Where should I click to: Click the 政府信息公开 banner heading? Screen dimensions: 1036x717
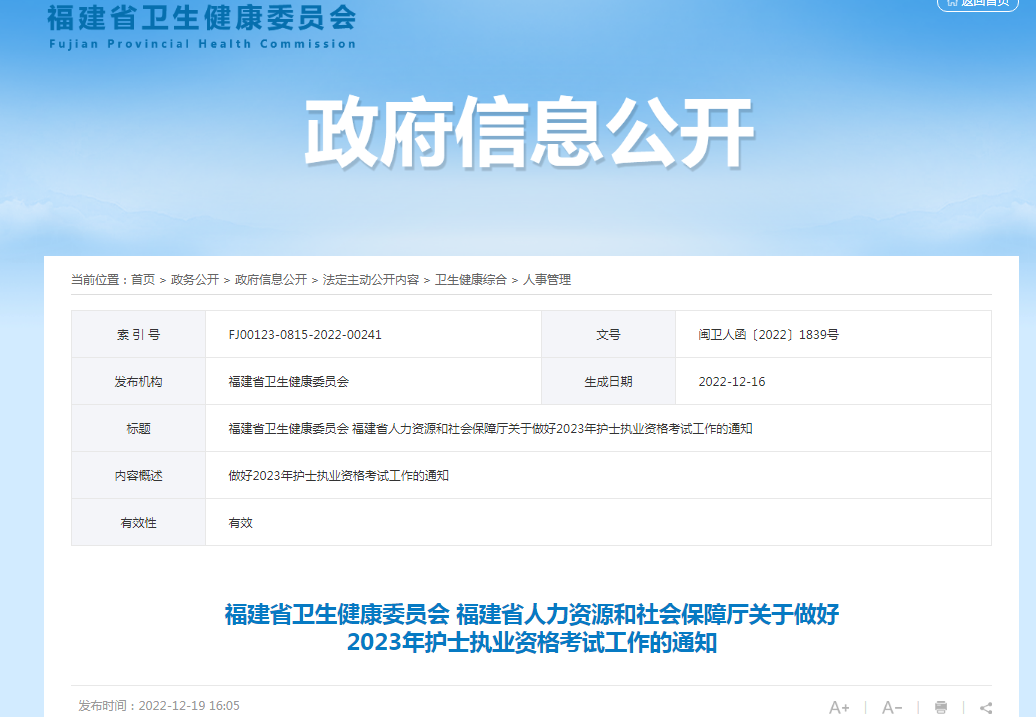click(x=529, y=132)
